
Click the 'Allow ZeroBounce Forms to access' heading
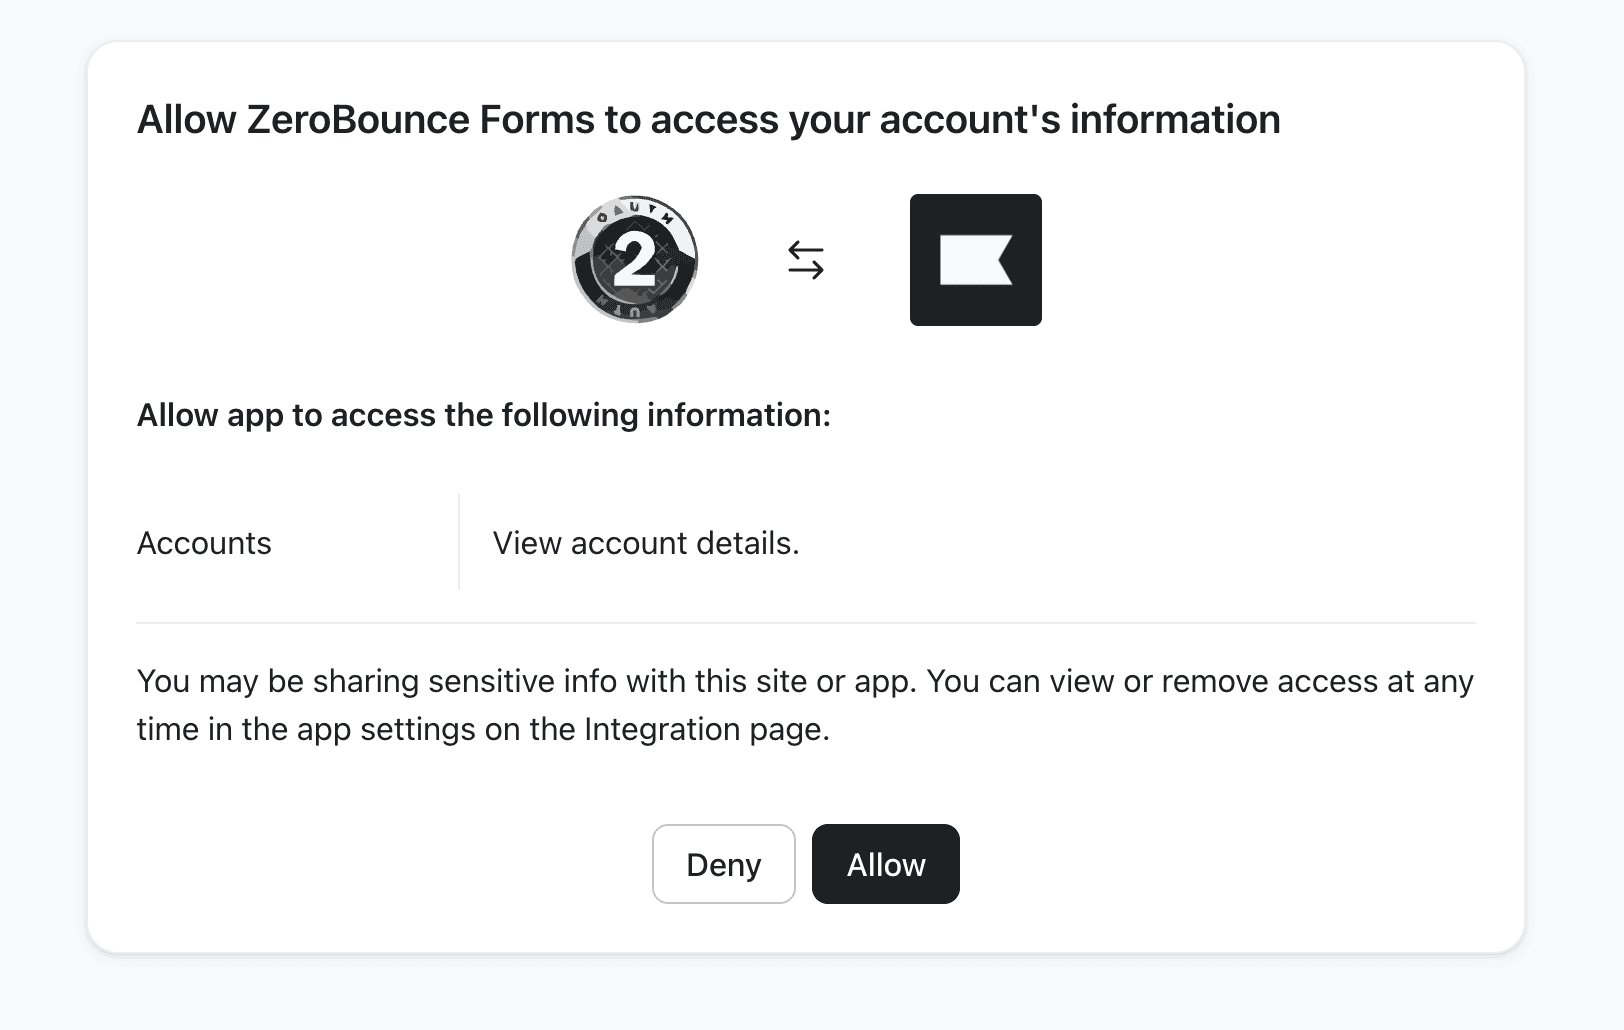pos(708,120)
